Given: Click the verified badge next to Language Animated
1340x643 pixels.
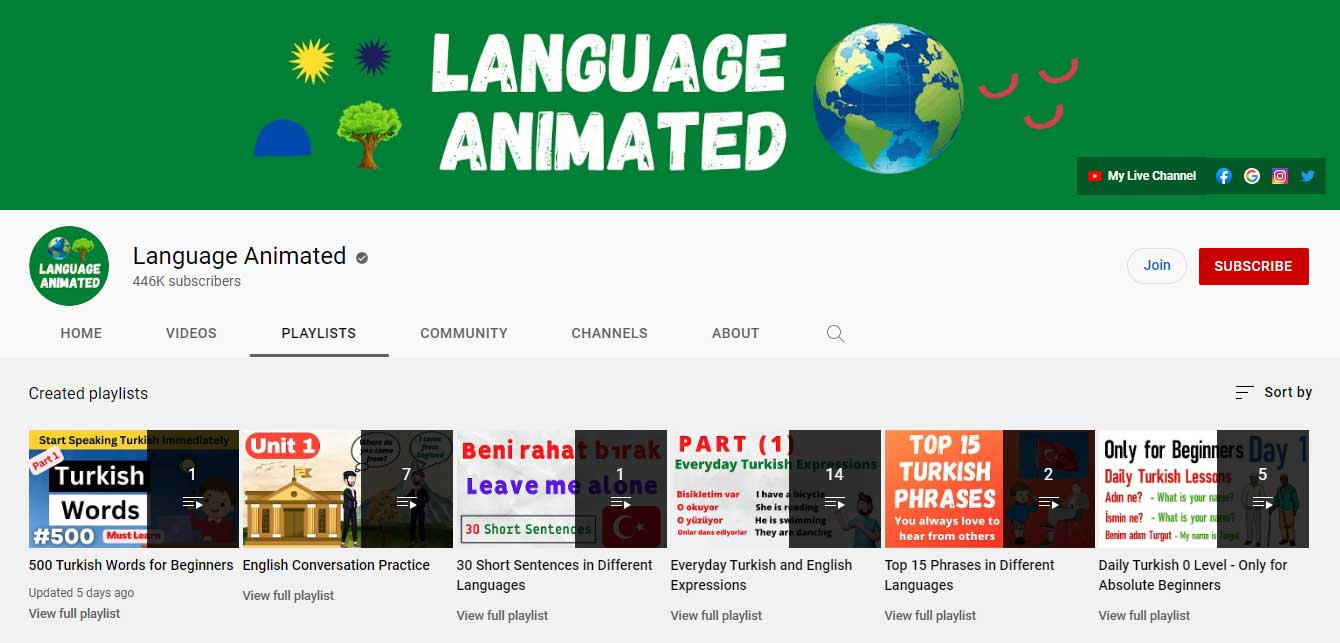Looking at the screenshot, I should pos(362,258).
